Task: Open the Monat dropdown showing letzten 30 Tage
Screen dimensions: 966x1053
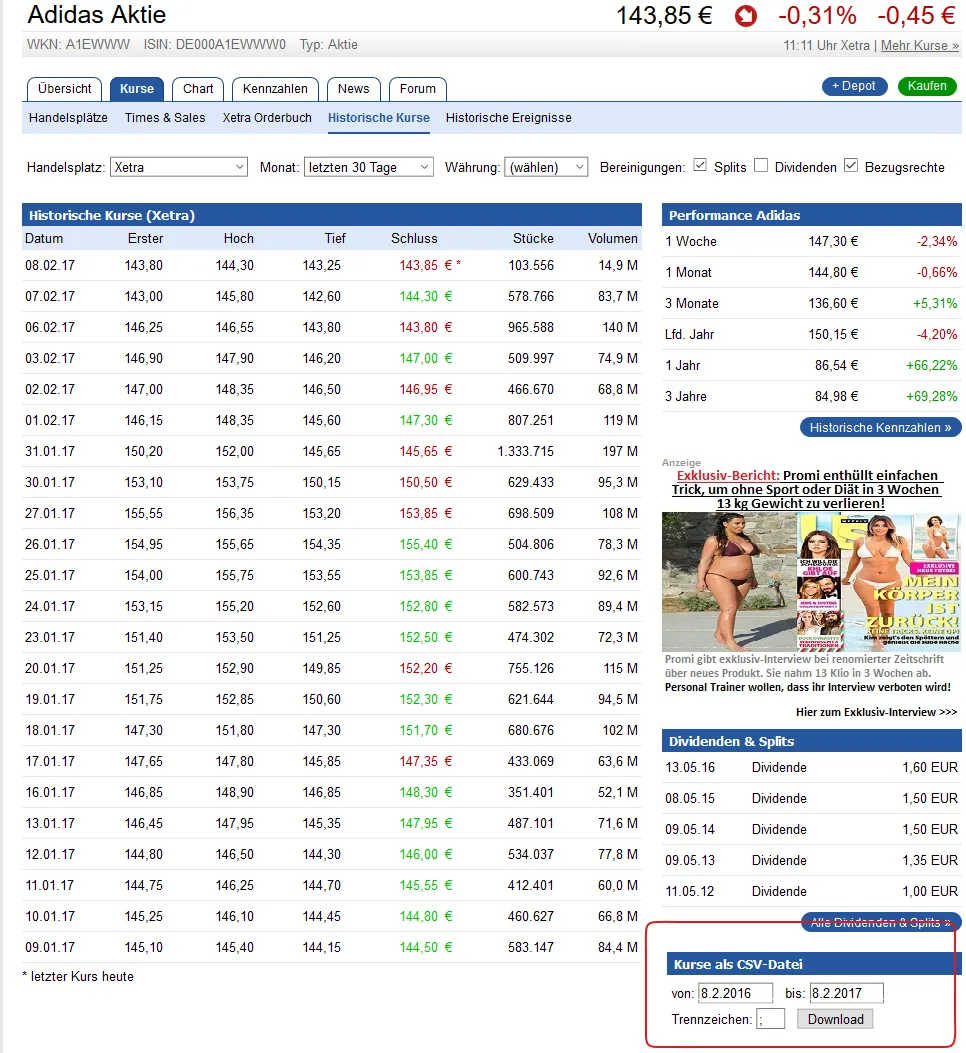Action: pyautogui.click(x=369, y=167)
